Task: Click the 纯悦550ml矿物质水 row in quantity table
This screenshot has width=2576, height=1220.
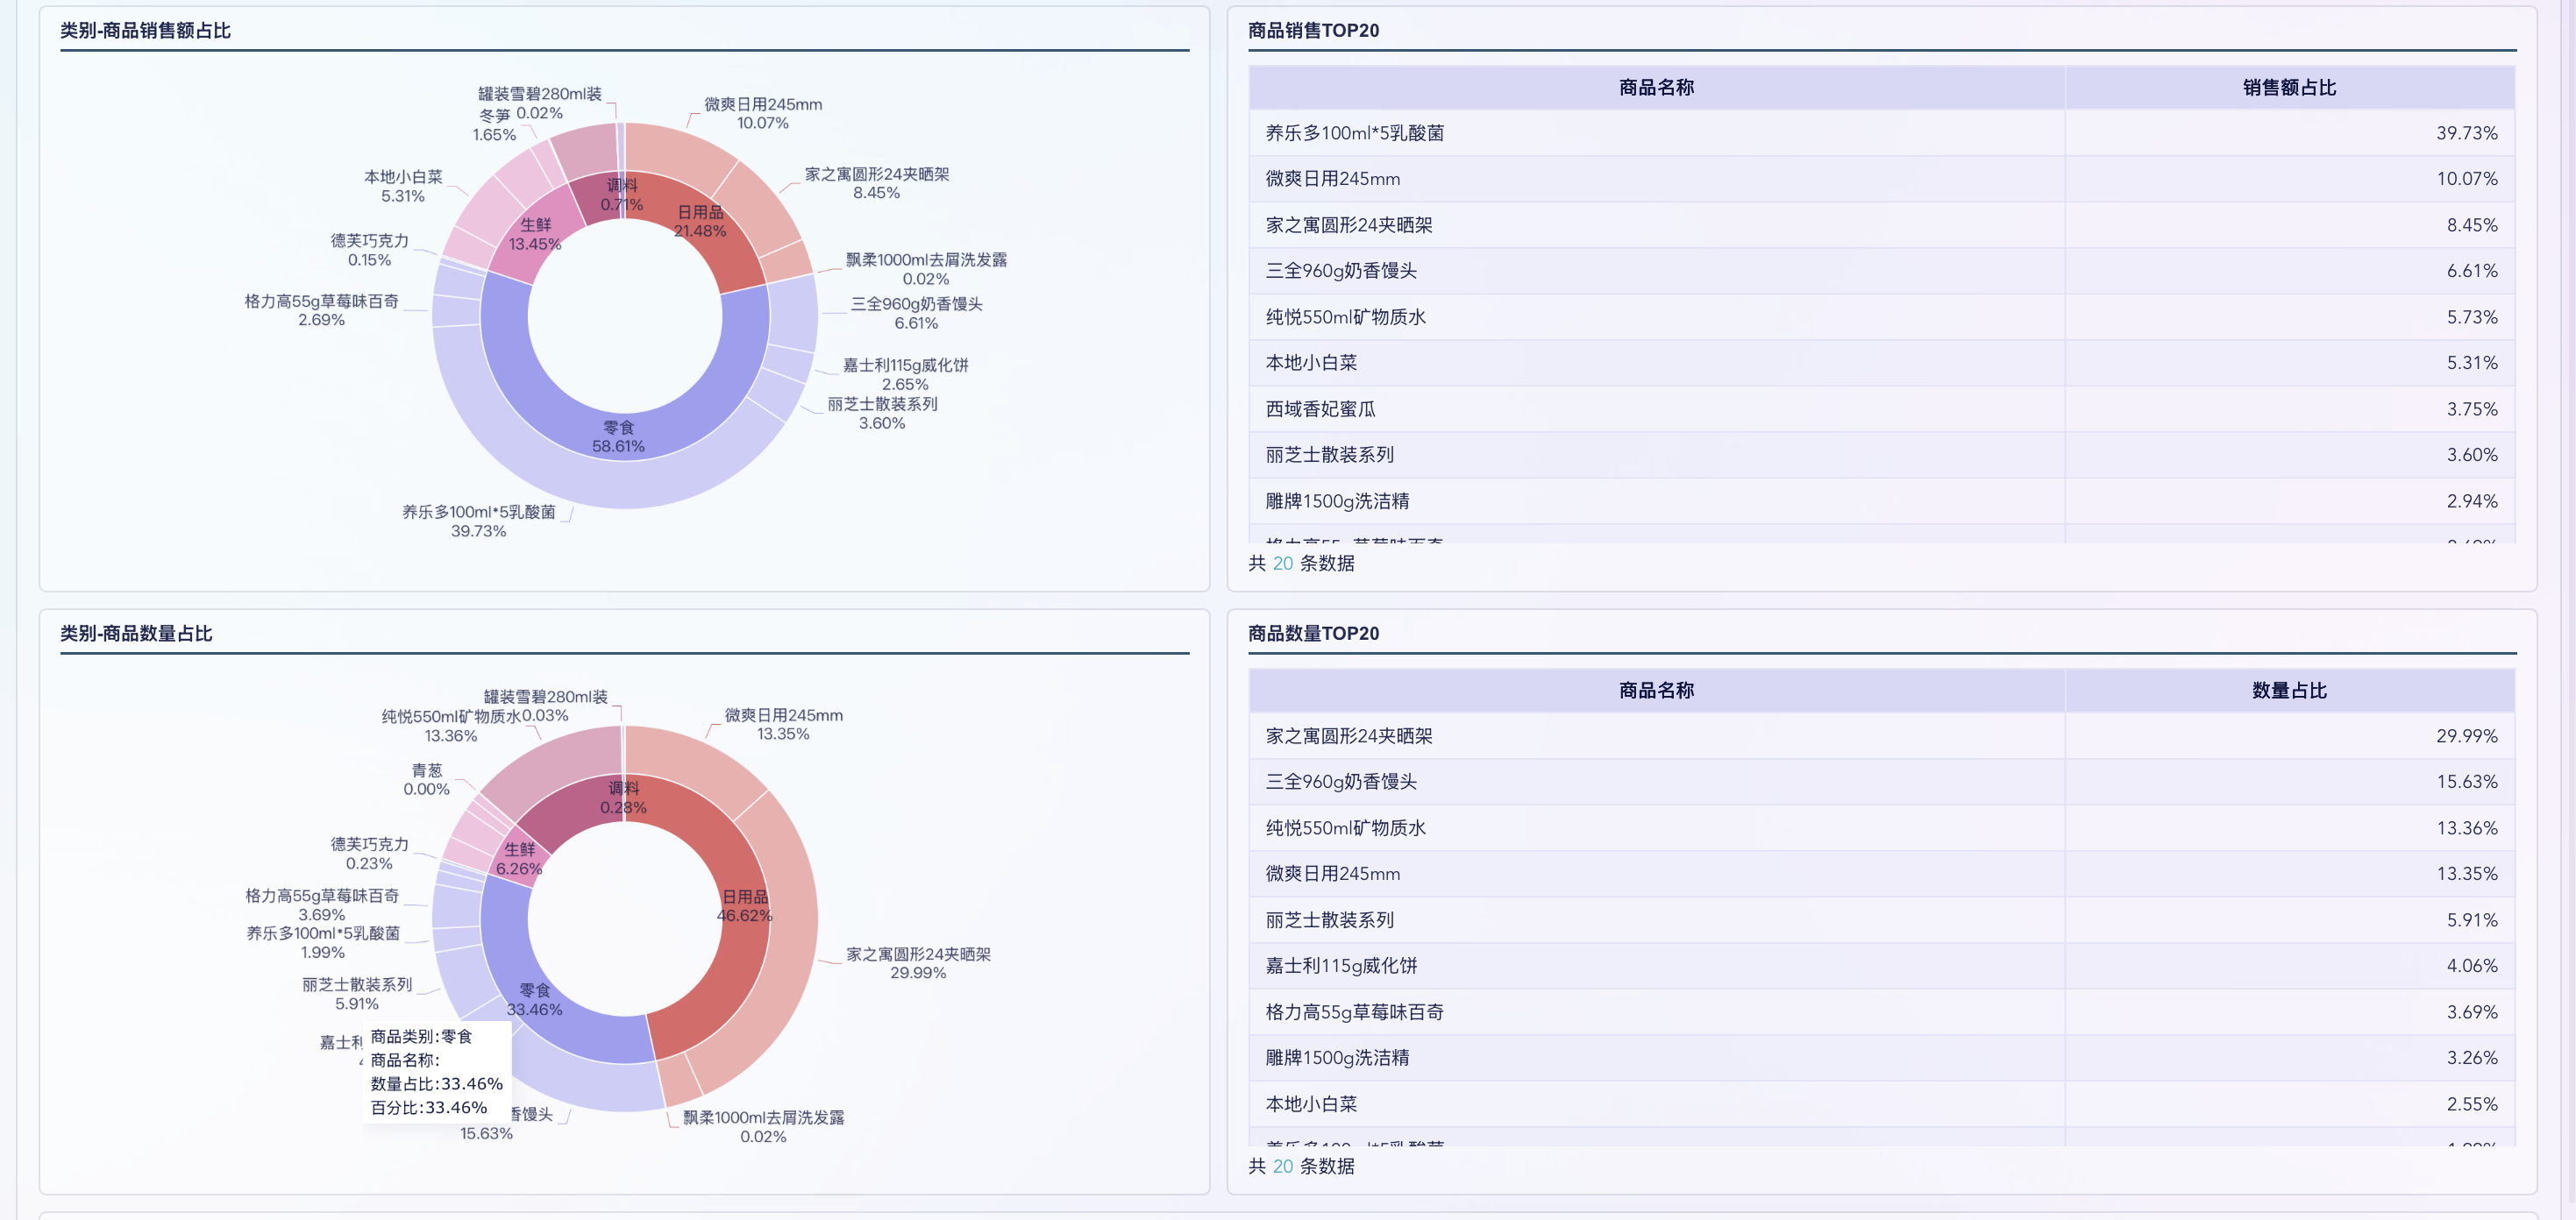Action: coord(1348,828)
